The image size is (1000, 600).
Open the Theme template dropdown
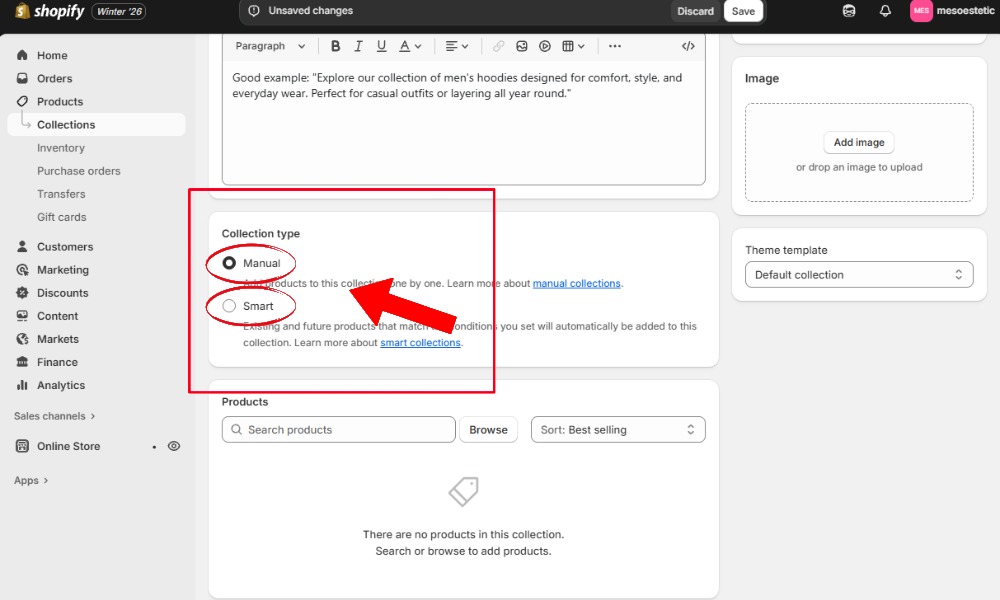[859, 275]
